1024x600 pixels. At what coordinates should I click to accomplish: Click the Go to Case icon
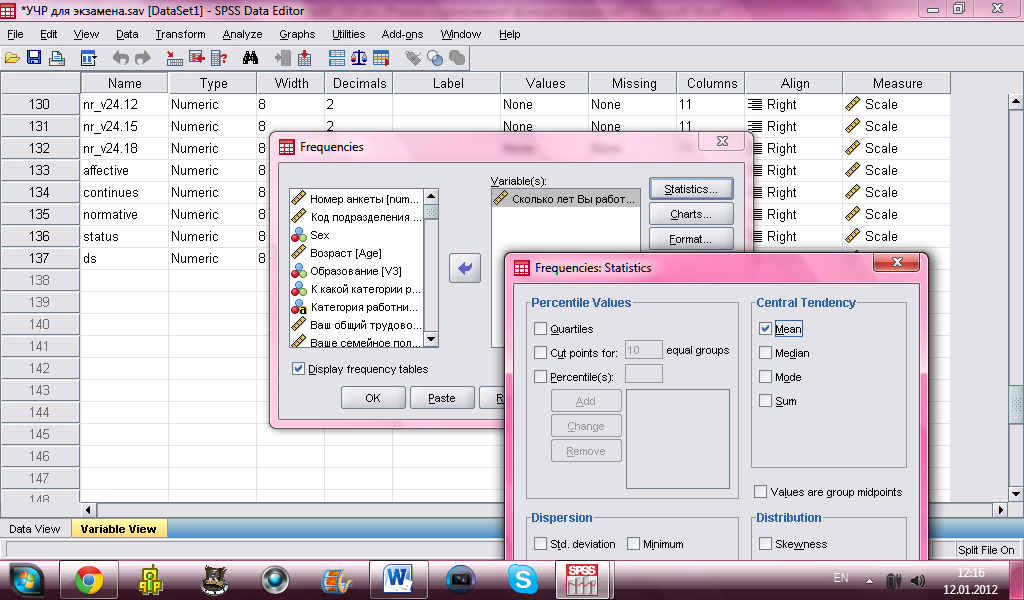174,58
